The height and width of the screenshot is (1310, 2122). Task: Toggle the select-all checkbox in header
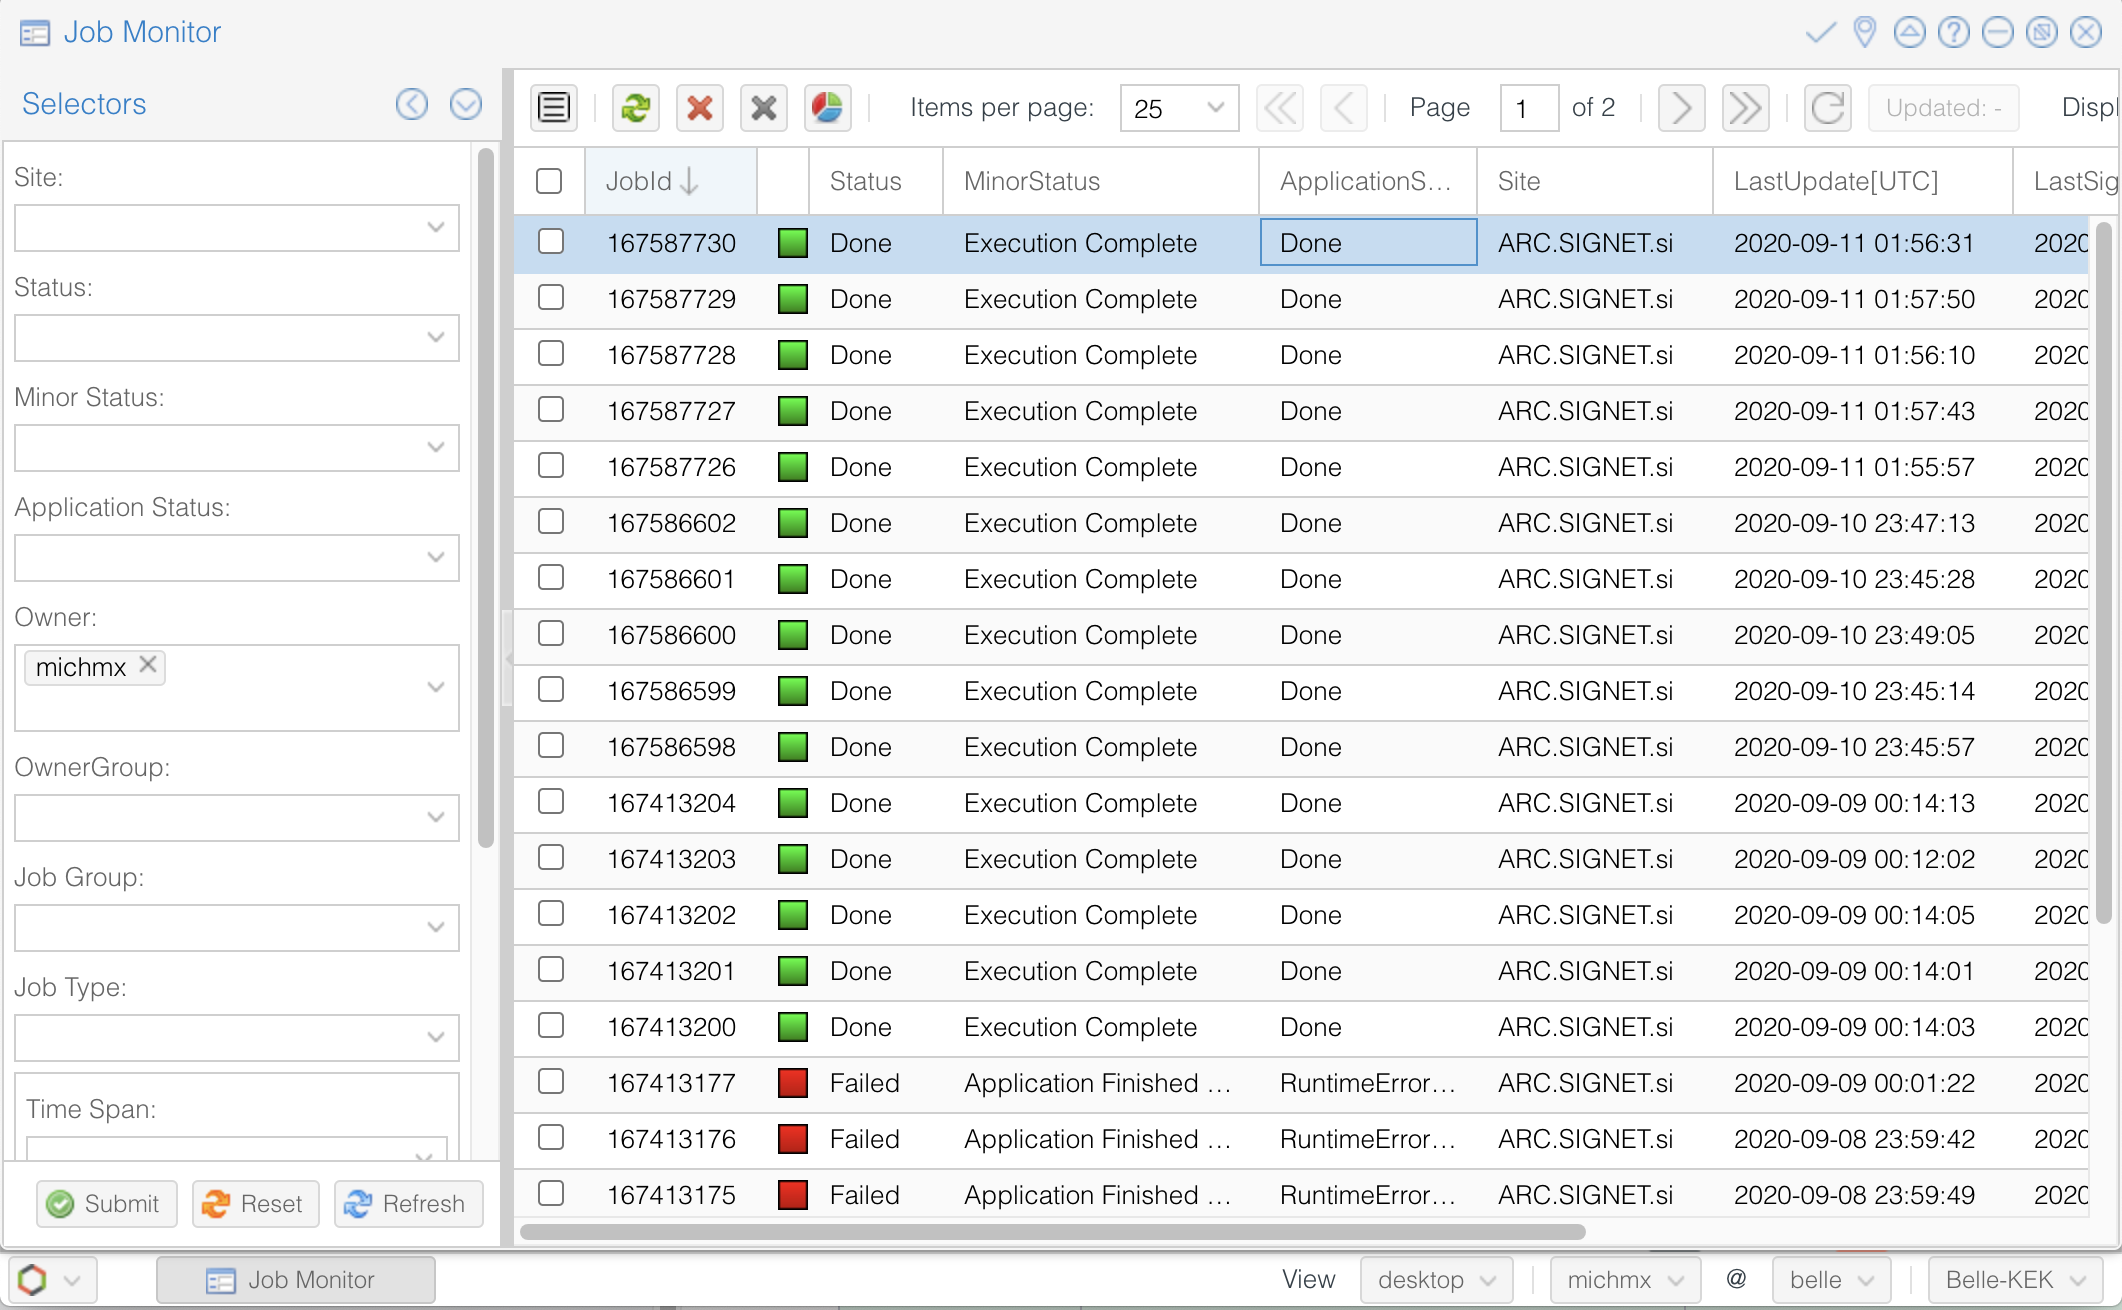(549, 181)
